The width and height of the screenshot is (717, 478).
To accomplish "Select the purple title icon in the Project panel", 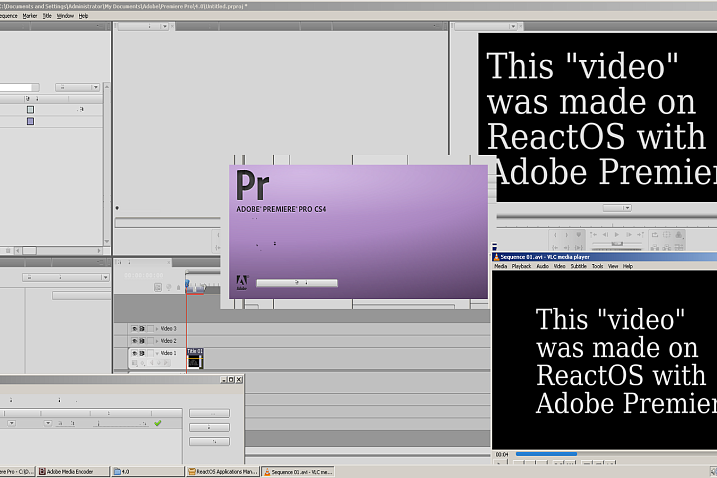I will [30, 121].
